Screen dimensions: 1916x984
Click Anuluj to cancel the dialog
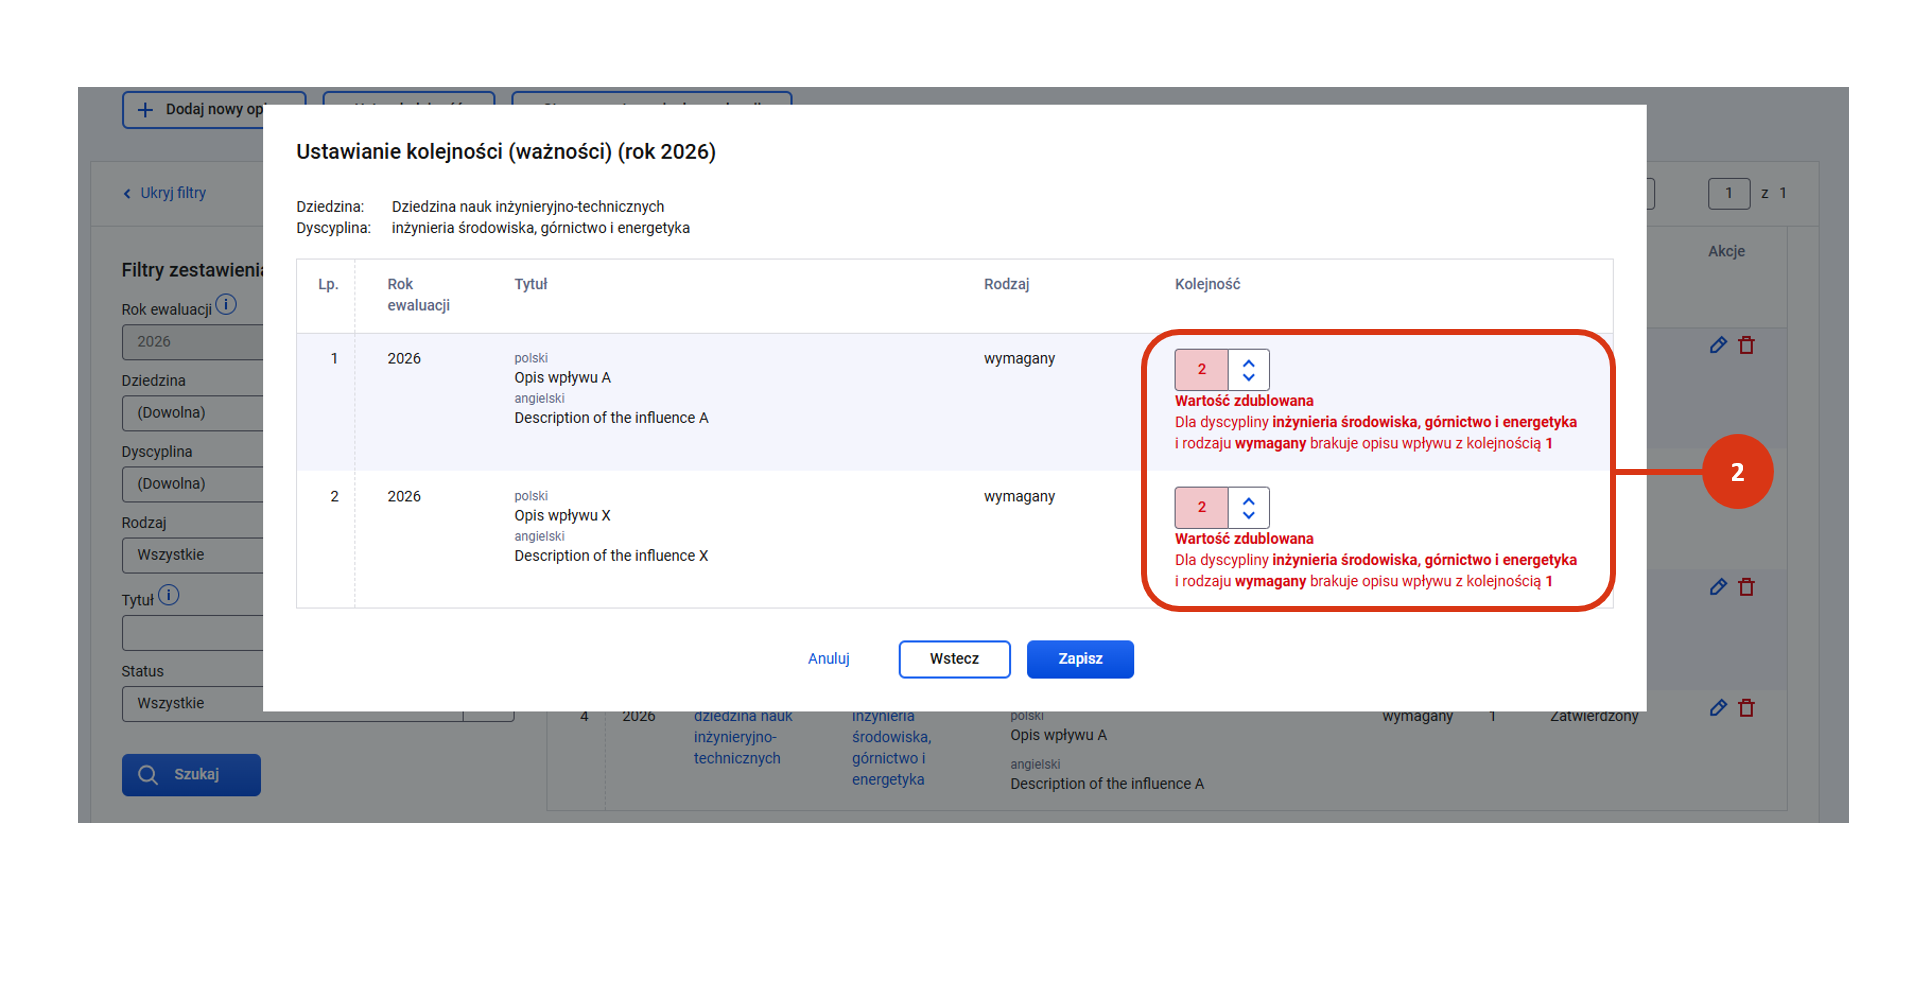(x=828, y=659)
